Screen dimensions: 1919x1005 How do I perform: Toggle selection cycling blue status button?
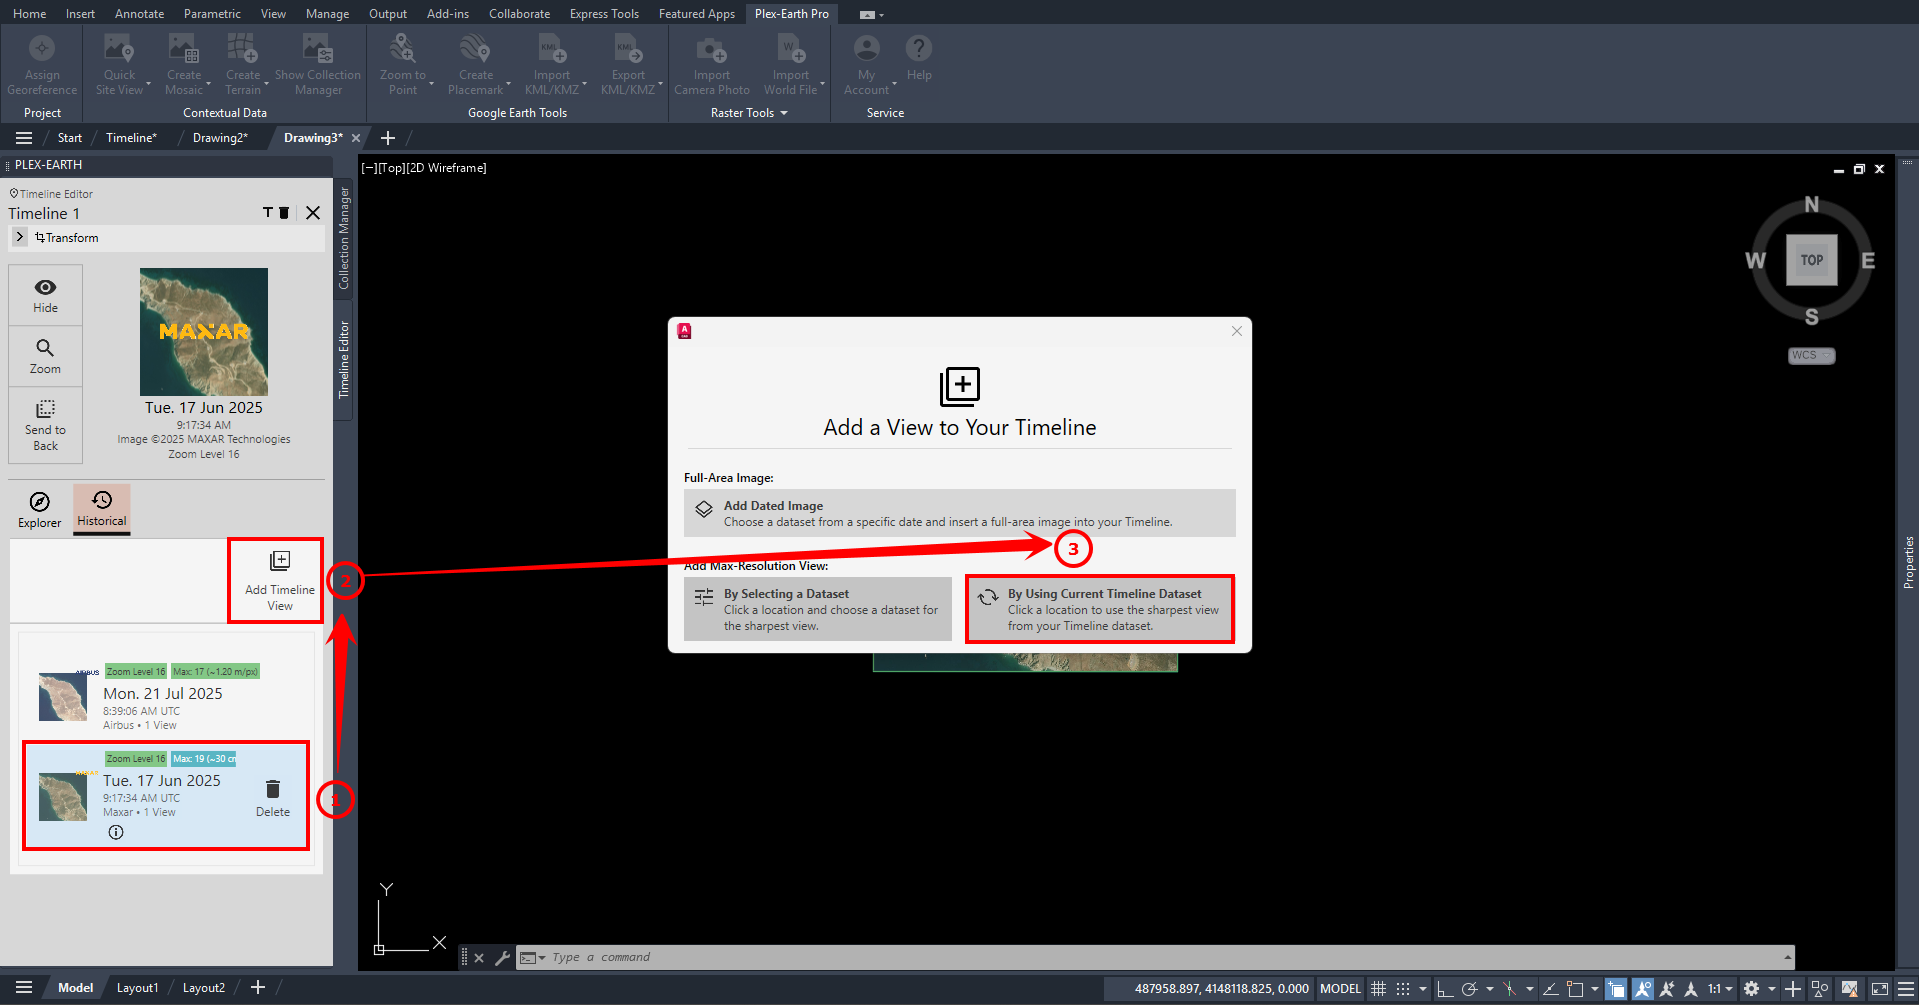pos(1616,988)
